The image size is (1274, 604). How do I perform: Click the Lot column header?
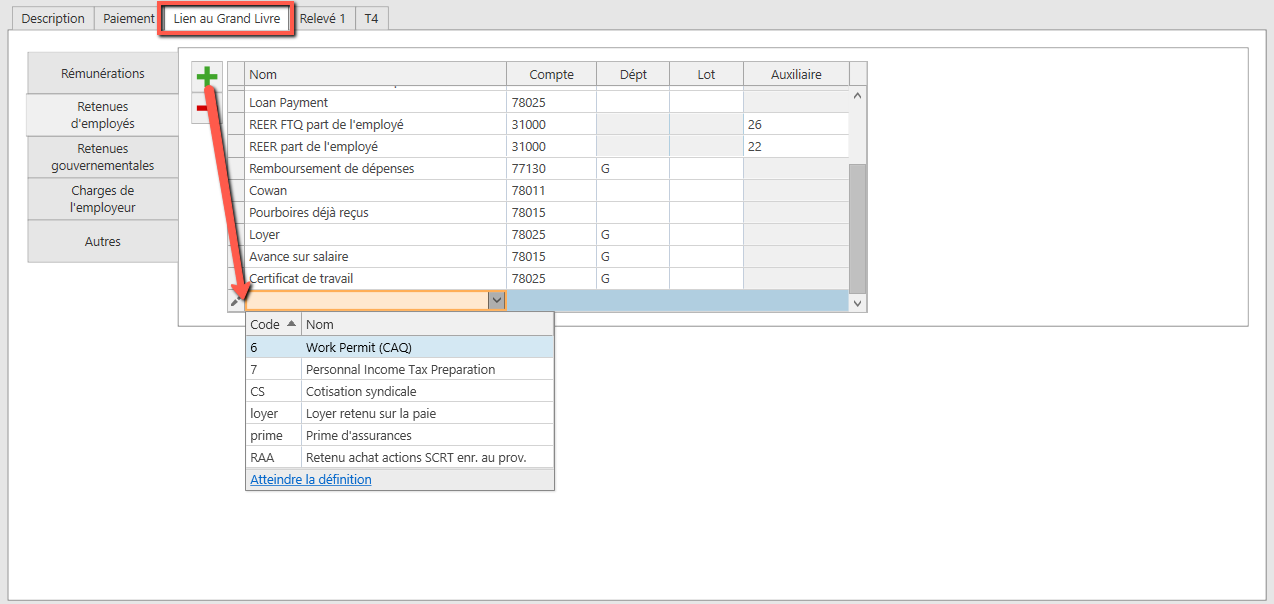point(706,74)
